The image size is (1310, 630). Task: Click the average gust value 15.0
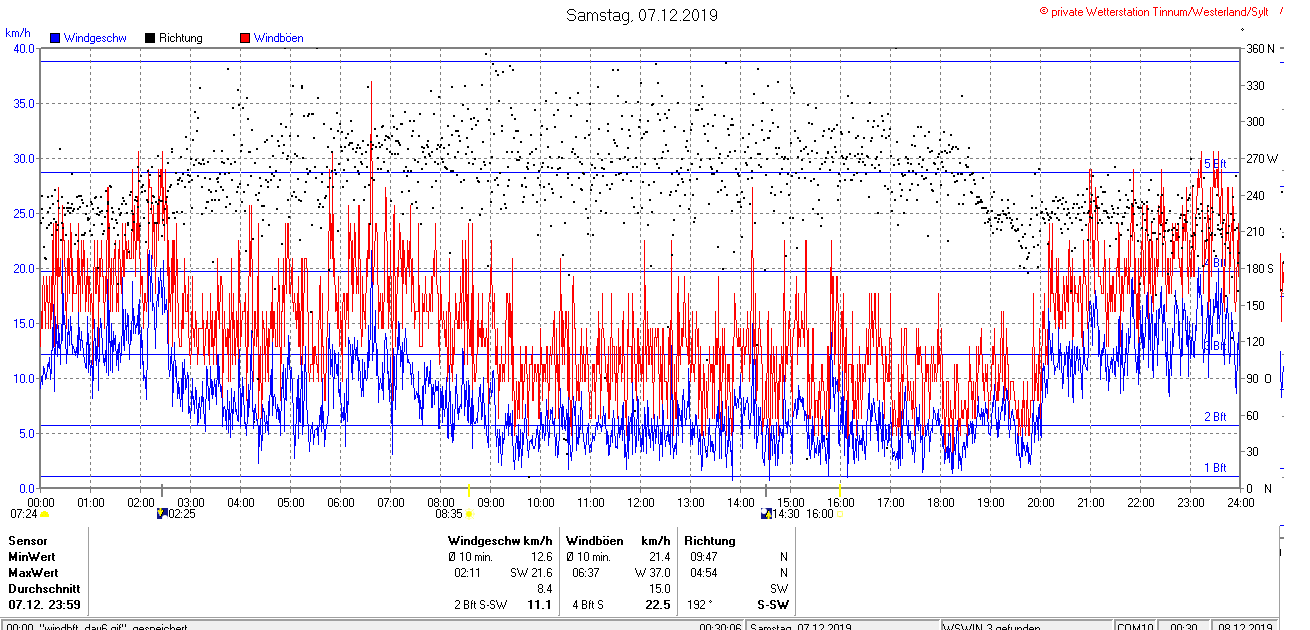[x=660, y=589]
